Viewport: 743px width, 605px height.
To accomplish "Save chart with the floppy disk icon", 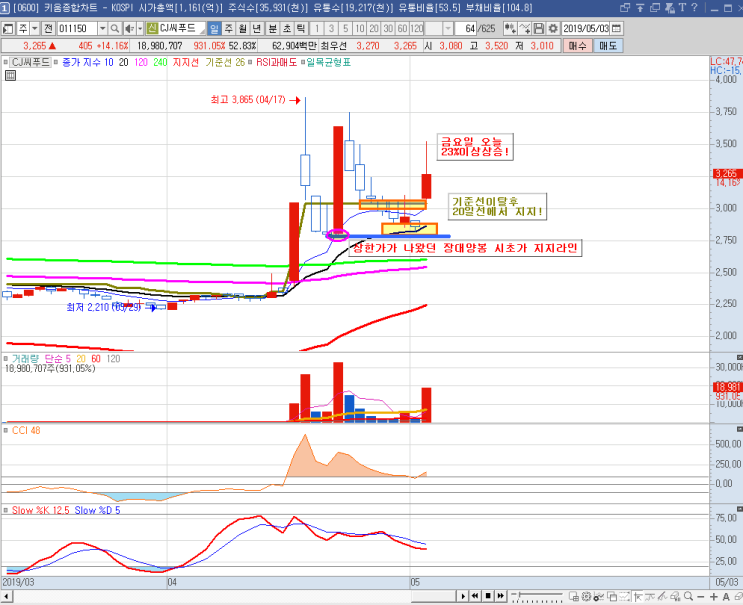I will 539,29.
